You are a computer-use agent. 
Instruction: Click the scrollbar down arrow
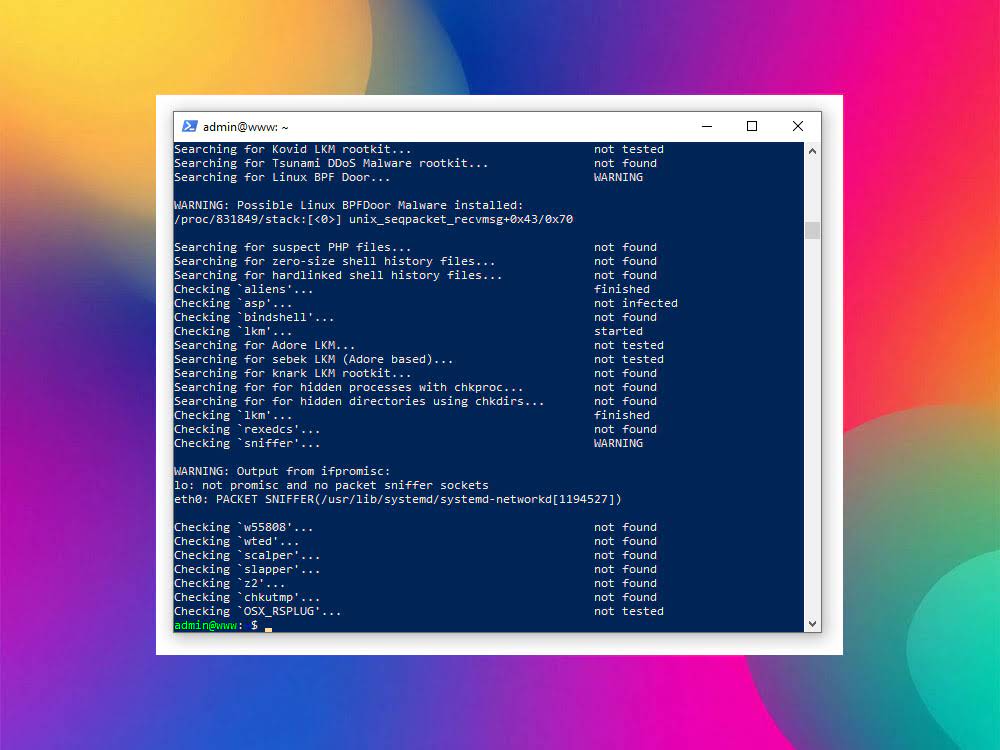812,623
